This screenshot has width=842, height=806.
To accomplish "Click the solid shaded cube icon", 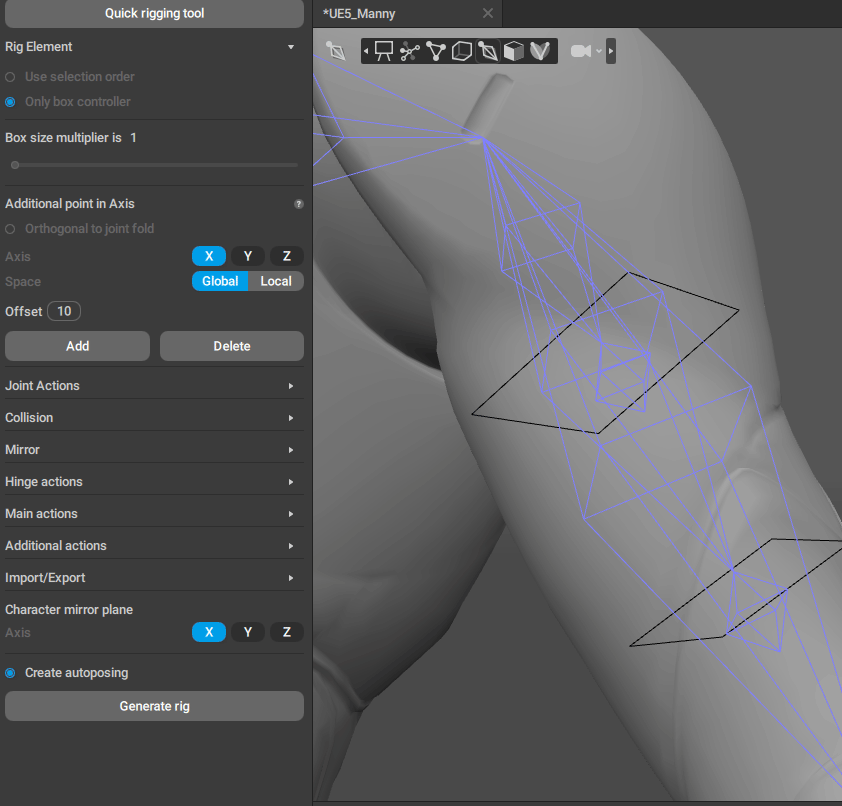I will (x=513, y=51).
